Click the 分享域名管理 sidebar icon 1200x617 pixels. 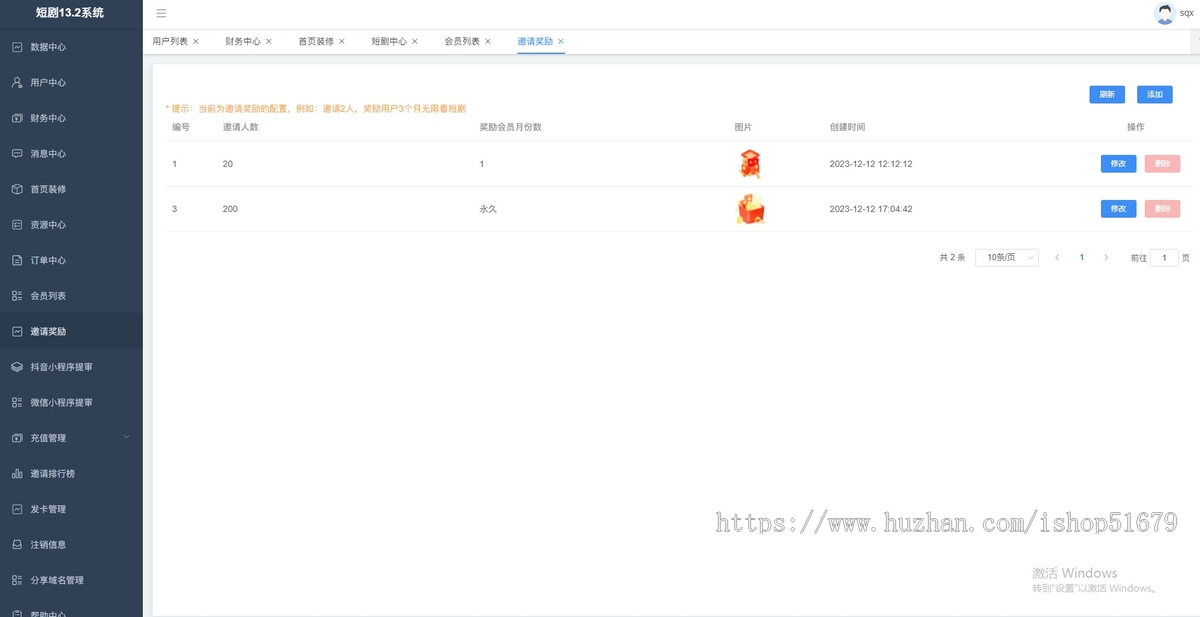pyautogui.click(x=17, y=580)
